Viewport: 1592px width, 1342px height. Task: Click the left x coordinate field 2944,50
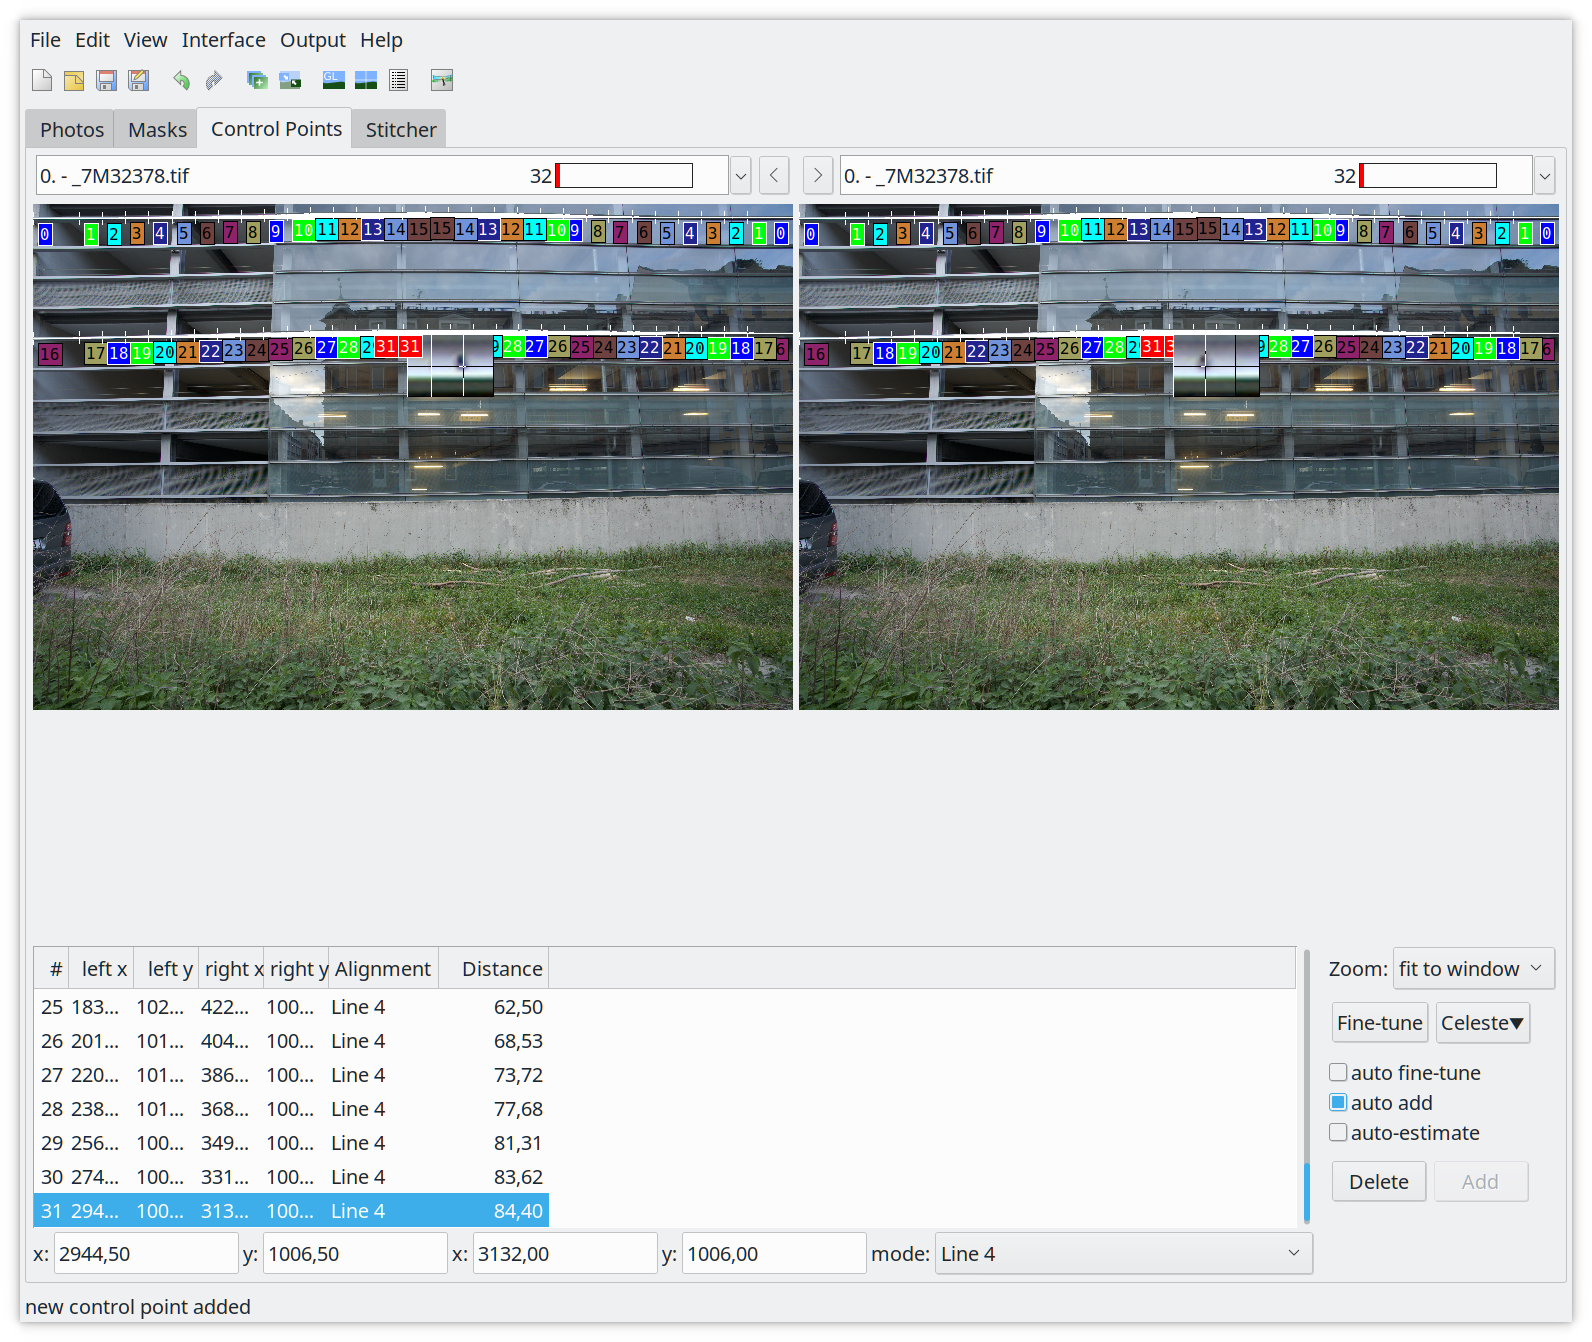pyautogui.click(x=146, y=1253)
